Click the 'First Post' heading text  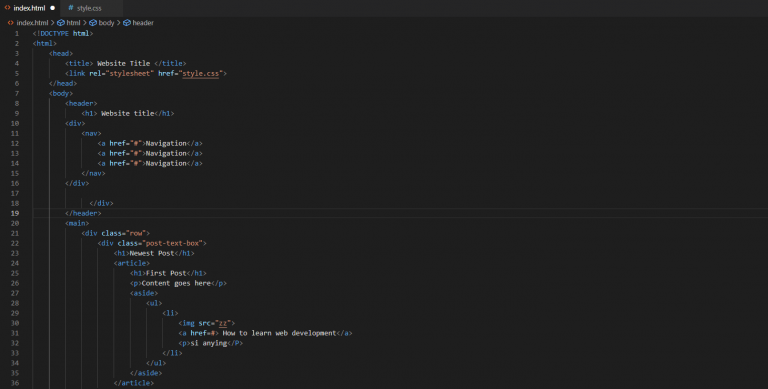point(166,273)
